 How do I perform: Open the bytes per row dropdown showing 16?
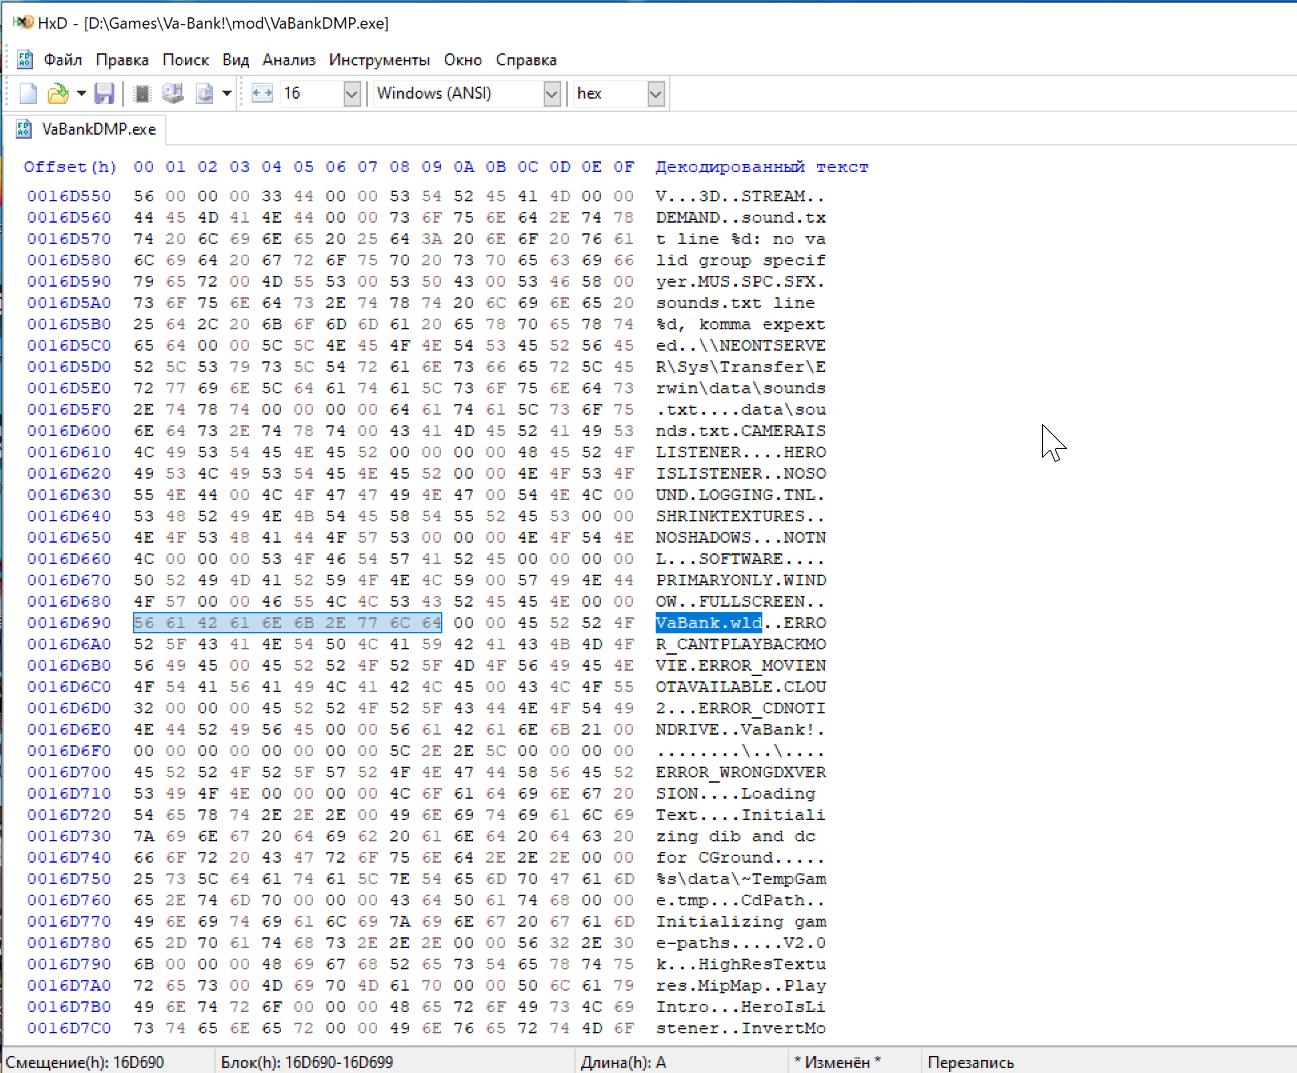click(x=351, y=94)
